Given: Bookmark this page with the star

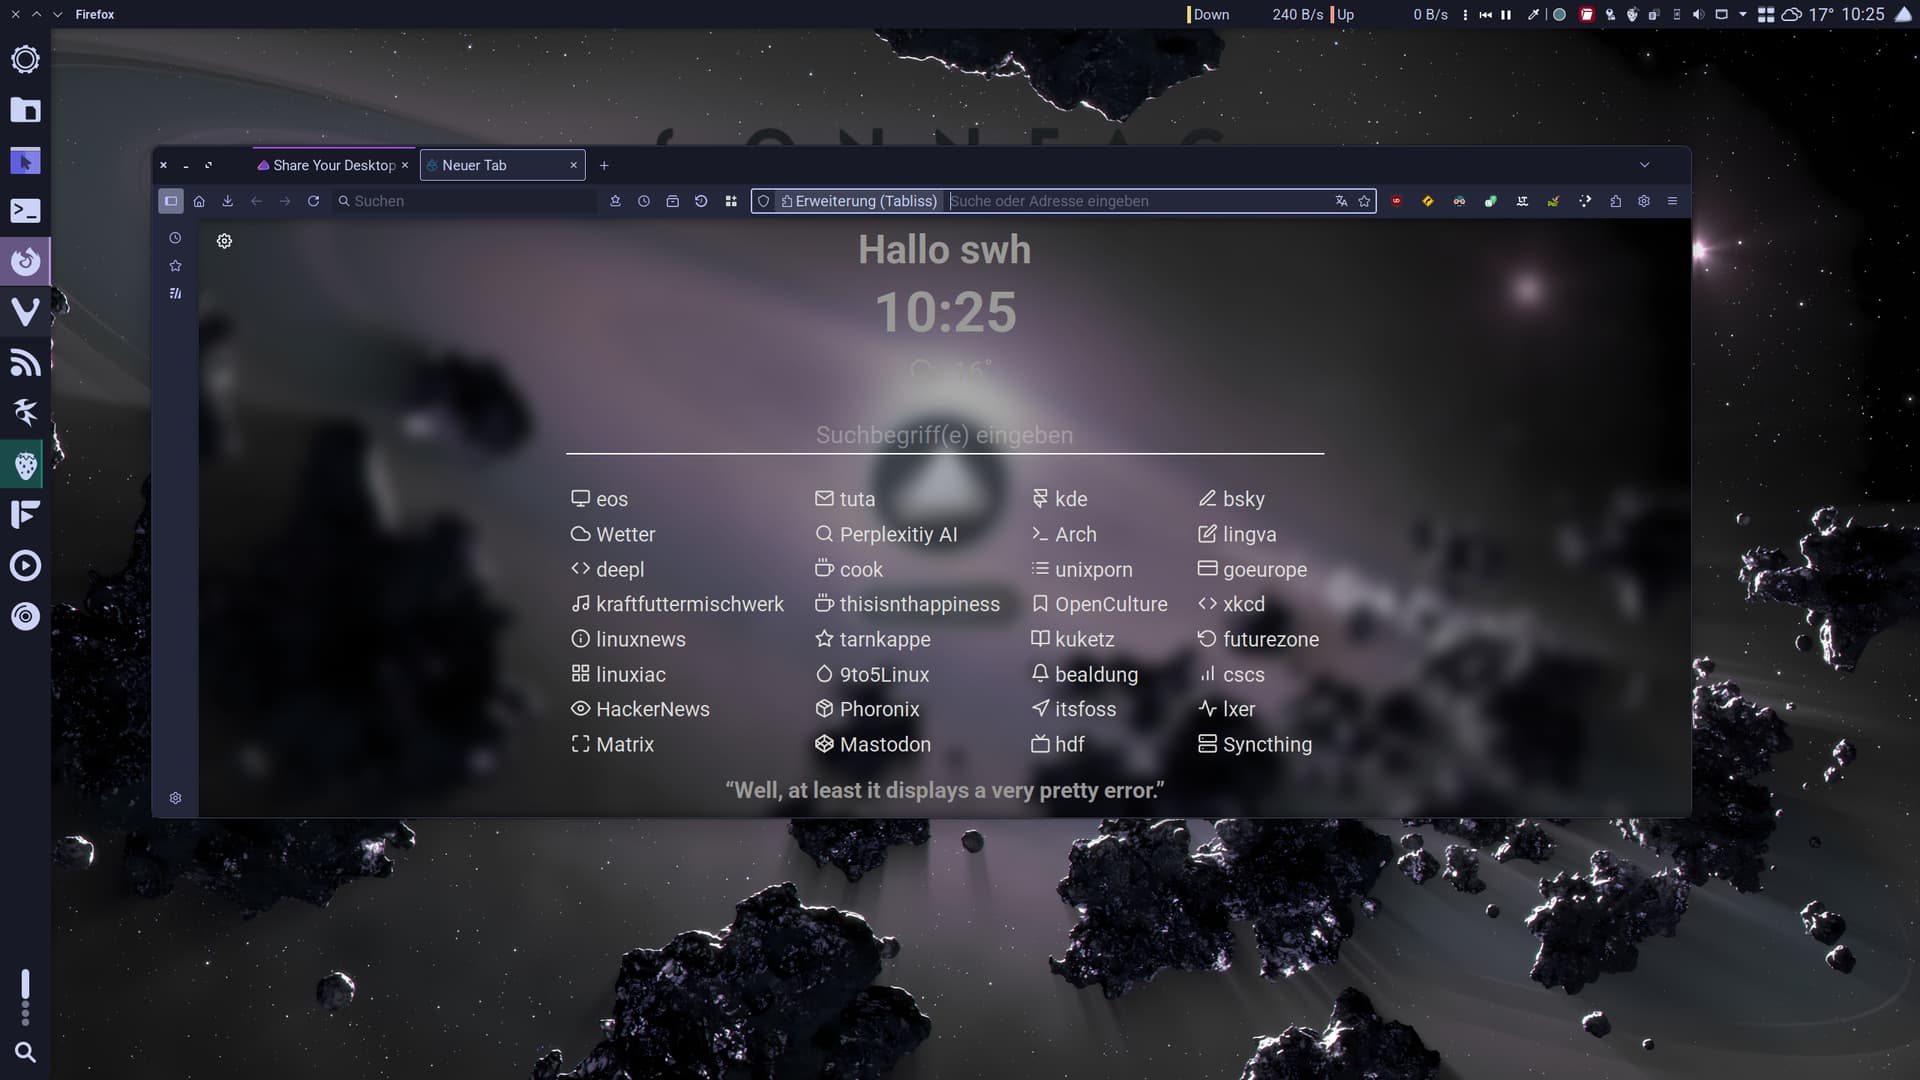Looking at the screenshot, I should pyautogui.click(x=1364, y=201).
